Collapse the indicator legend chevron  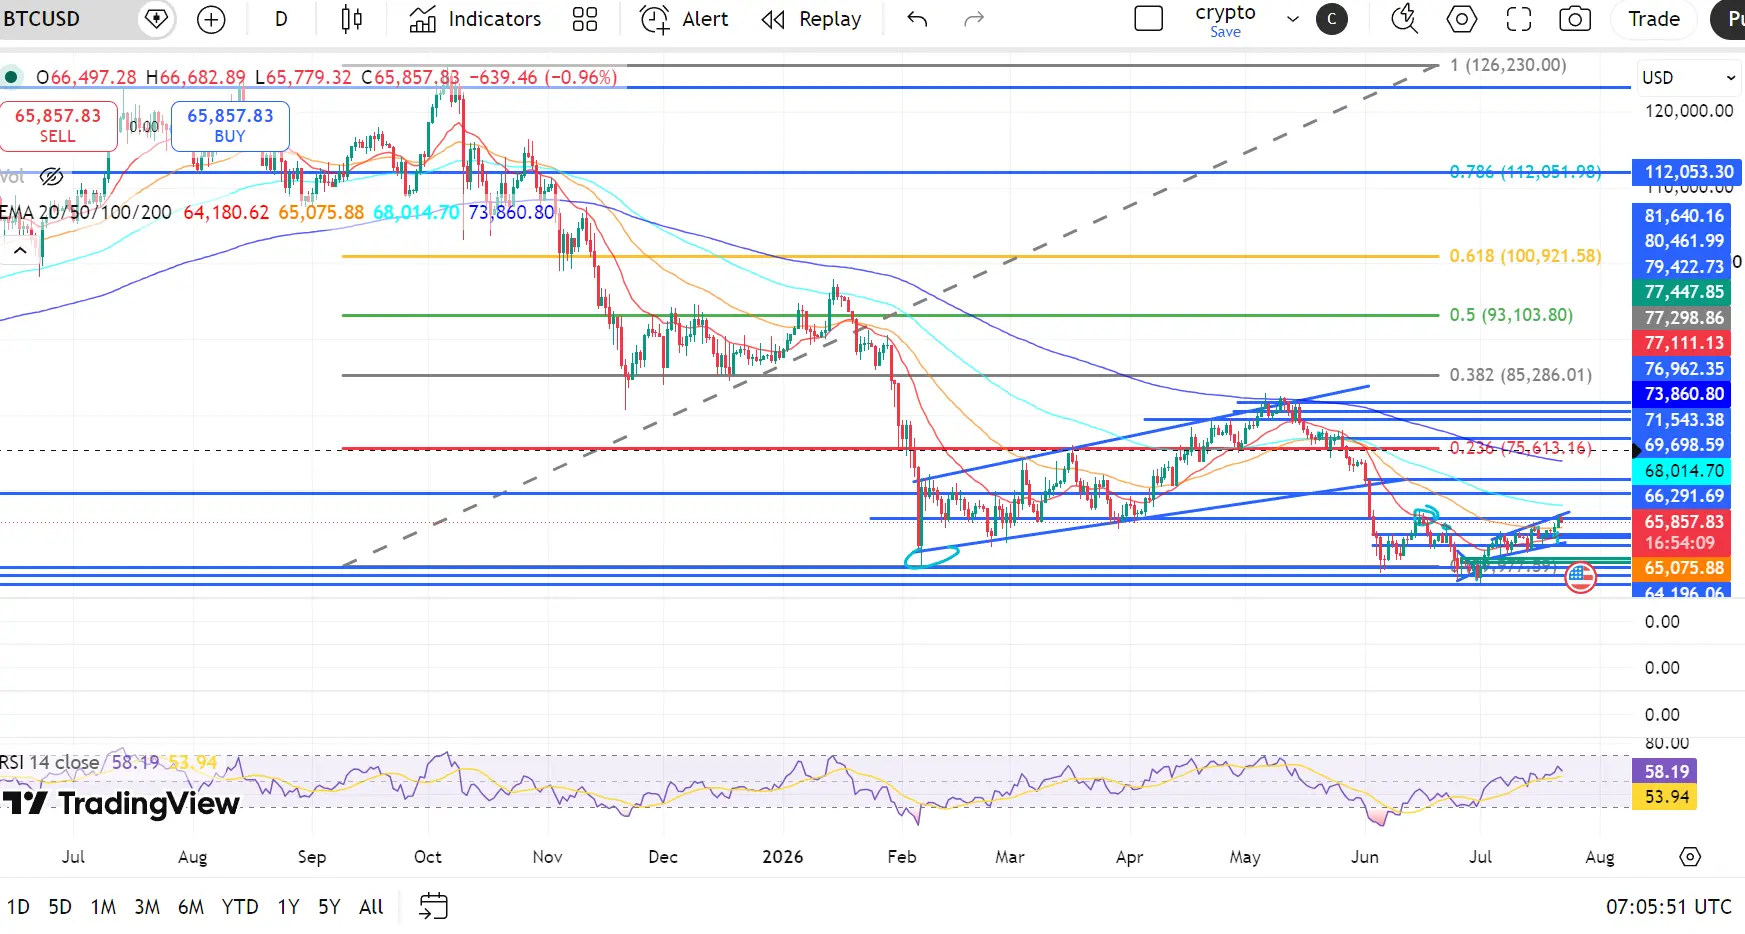click(x=20, y=250)
